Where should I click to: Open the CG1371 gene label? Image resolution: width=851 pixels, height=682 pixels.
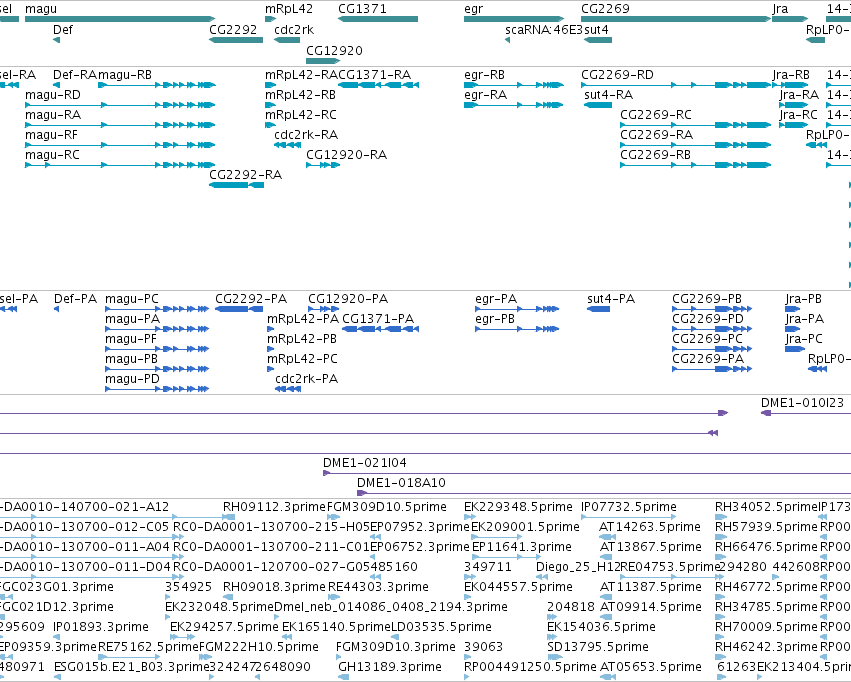pos(362,9)
